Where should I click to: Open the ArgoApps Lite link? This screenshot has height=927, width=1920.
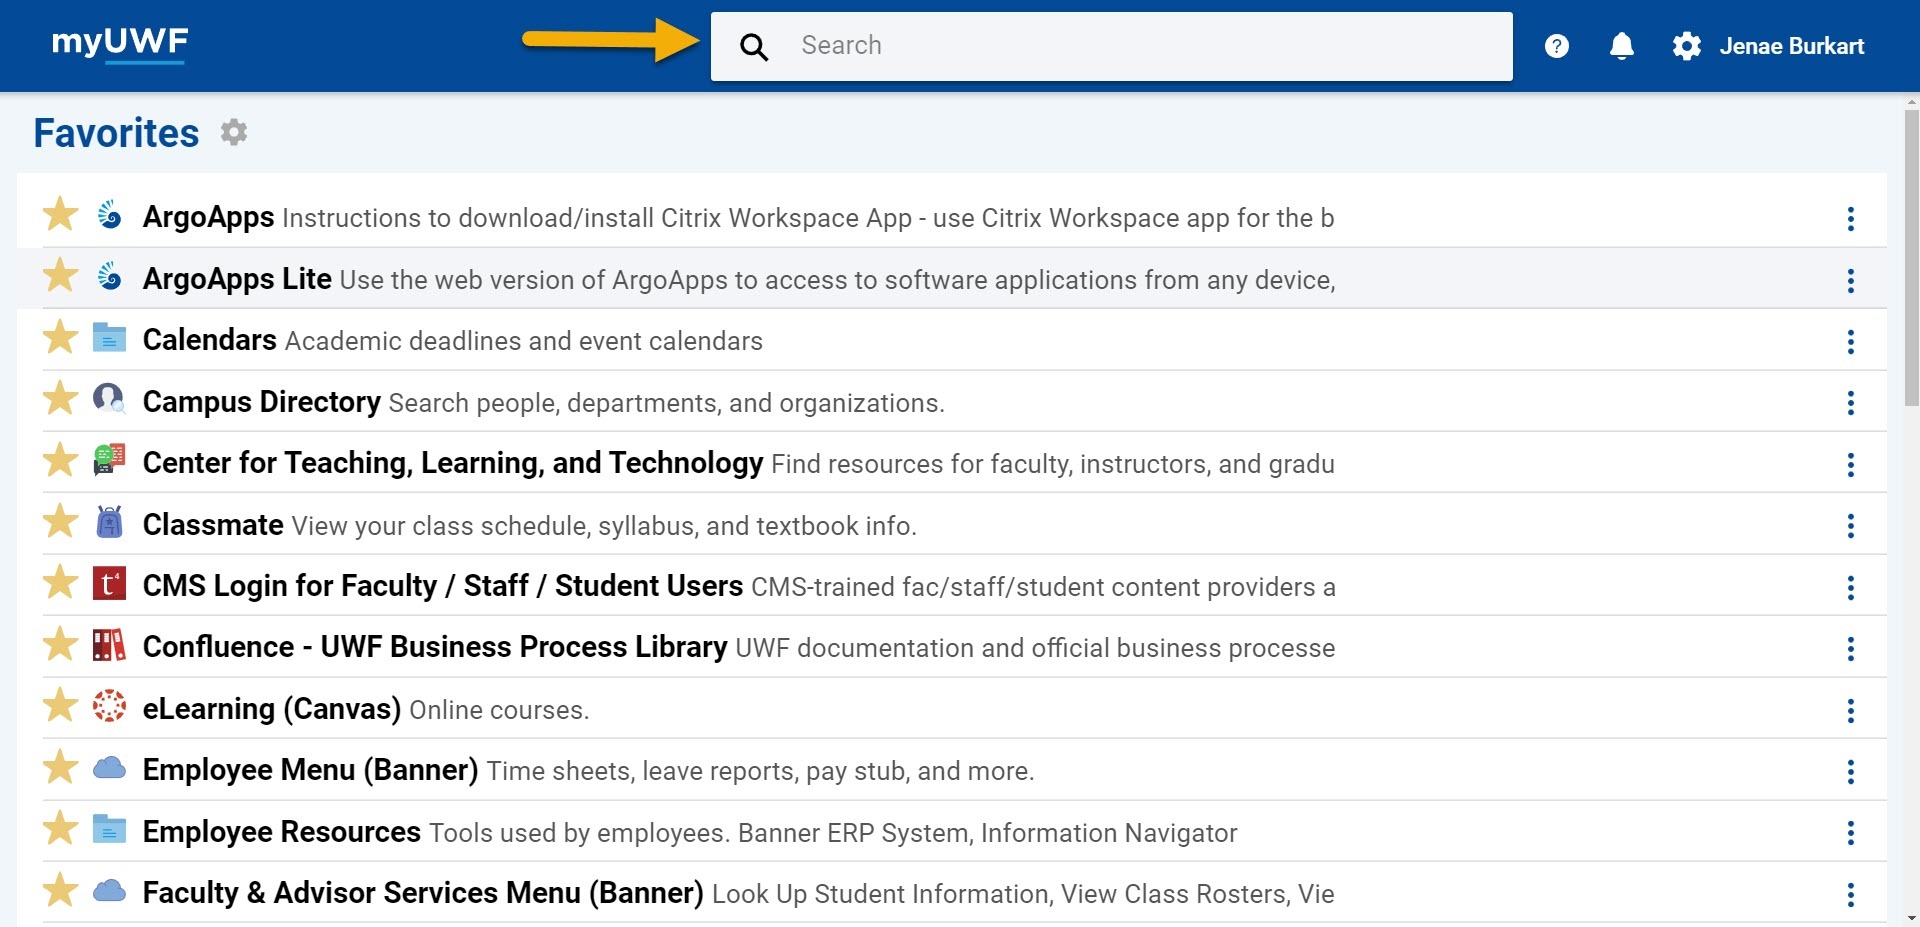237,278
